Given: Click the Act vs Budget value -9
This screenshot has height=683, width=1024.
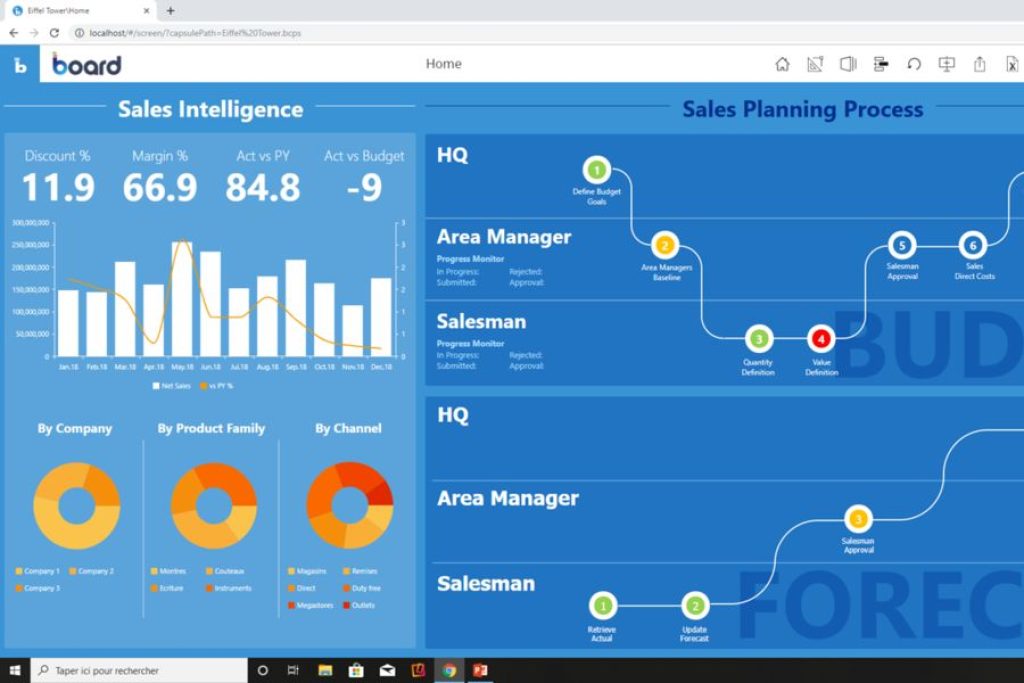Looking at the screenshot, I should click(x=364, y=188).
